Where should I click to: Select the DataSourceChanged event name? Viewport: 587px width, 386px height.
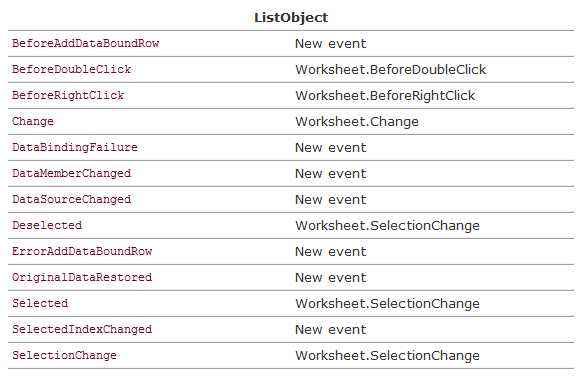[72, 199]
